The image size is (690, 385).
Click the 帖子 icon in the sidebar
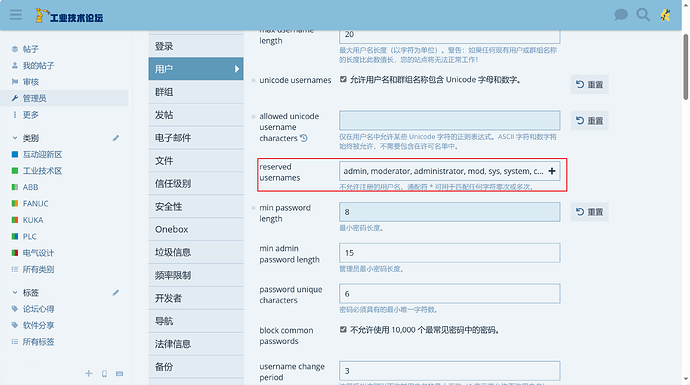(x=15, y=49)
